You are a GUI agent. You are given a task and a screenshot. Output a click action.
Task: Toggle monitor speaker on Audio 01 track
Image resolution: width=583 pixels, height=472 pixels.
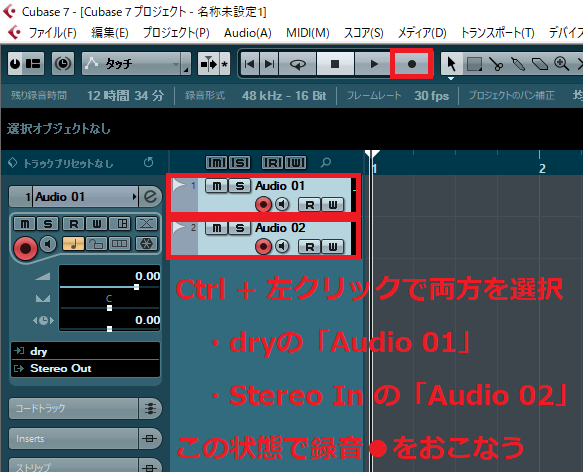tap(282, 204)
